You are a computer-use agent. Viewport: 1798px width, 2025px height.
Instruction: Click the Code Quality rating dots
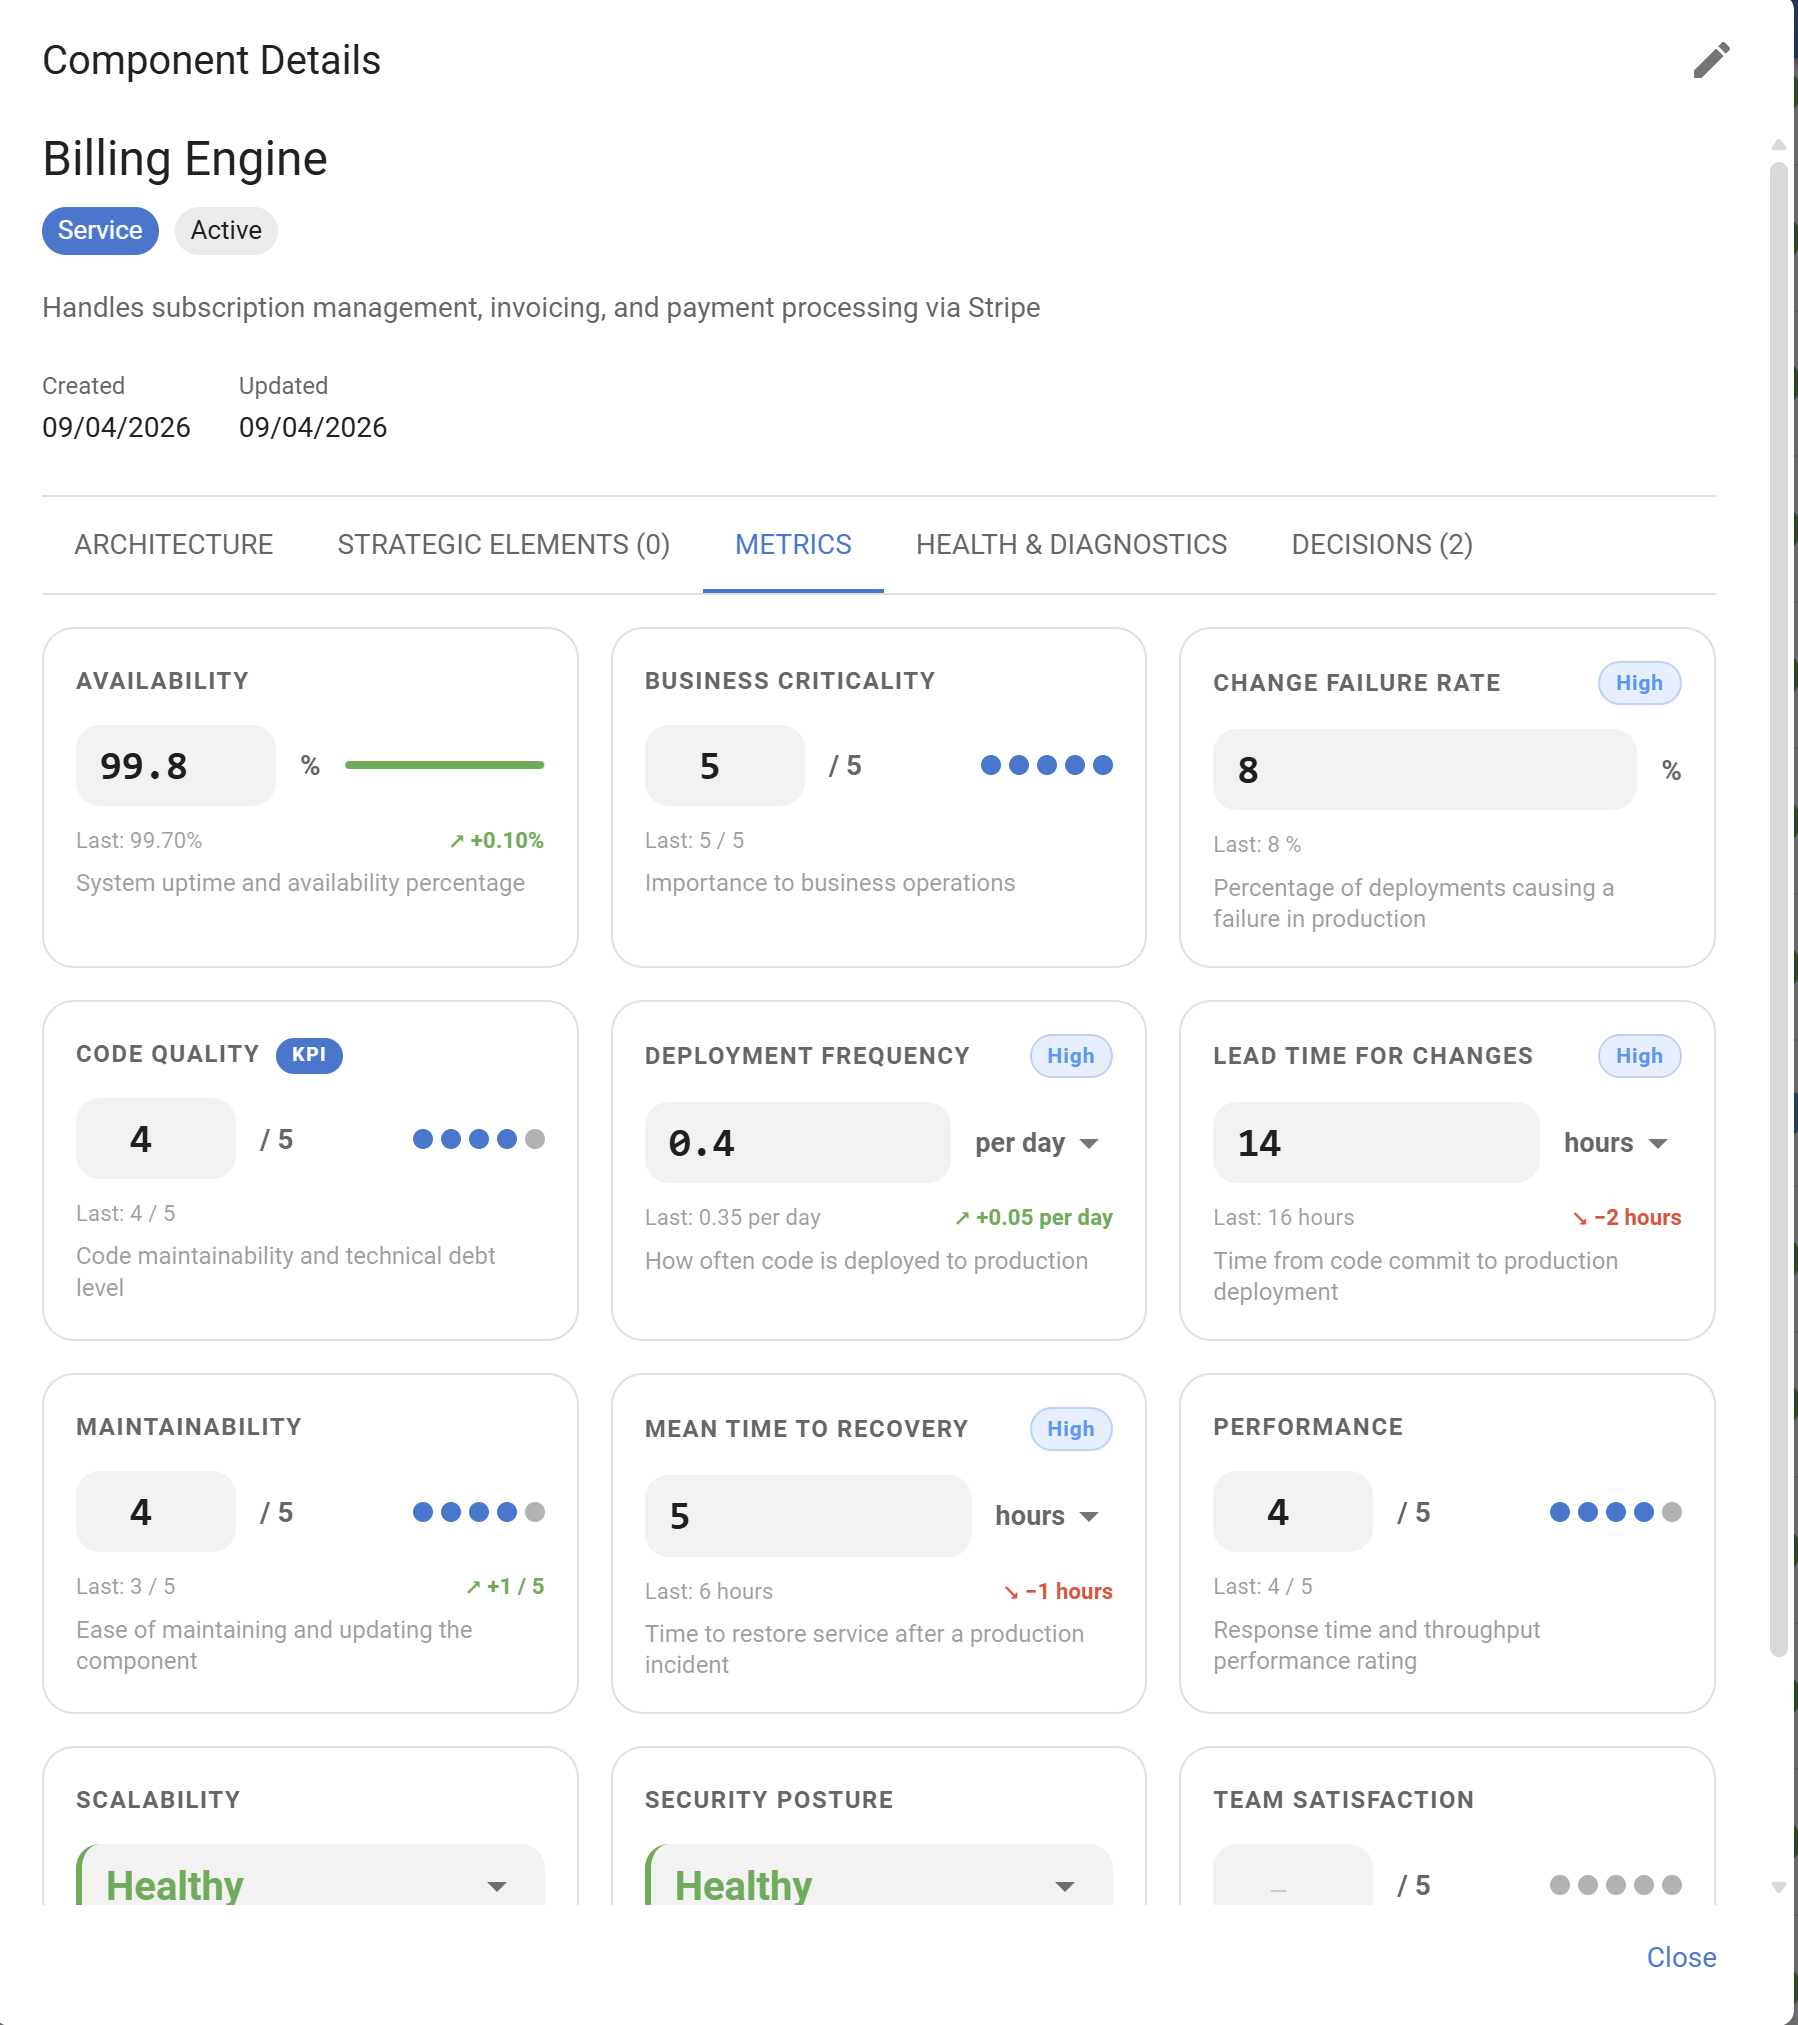(478, 1138)
